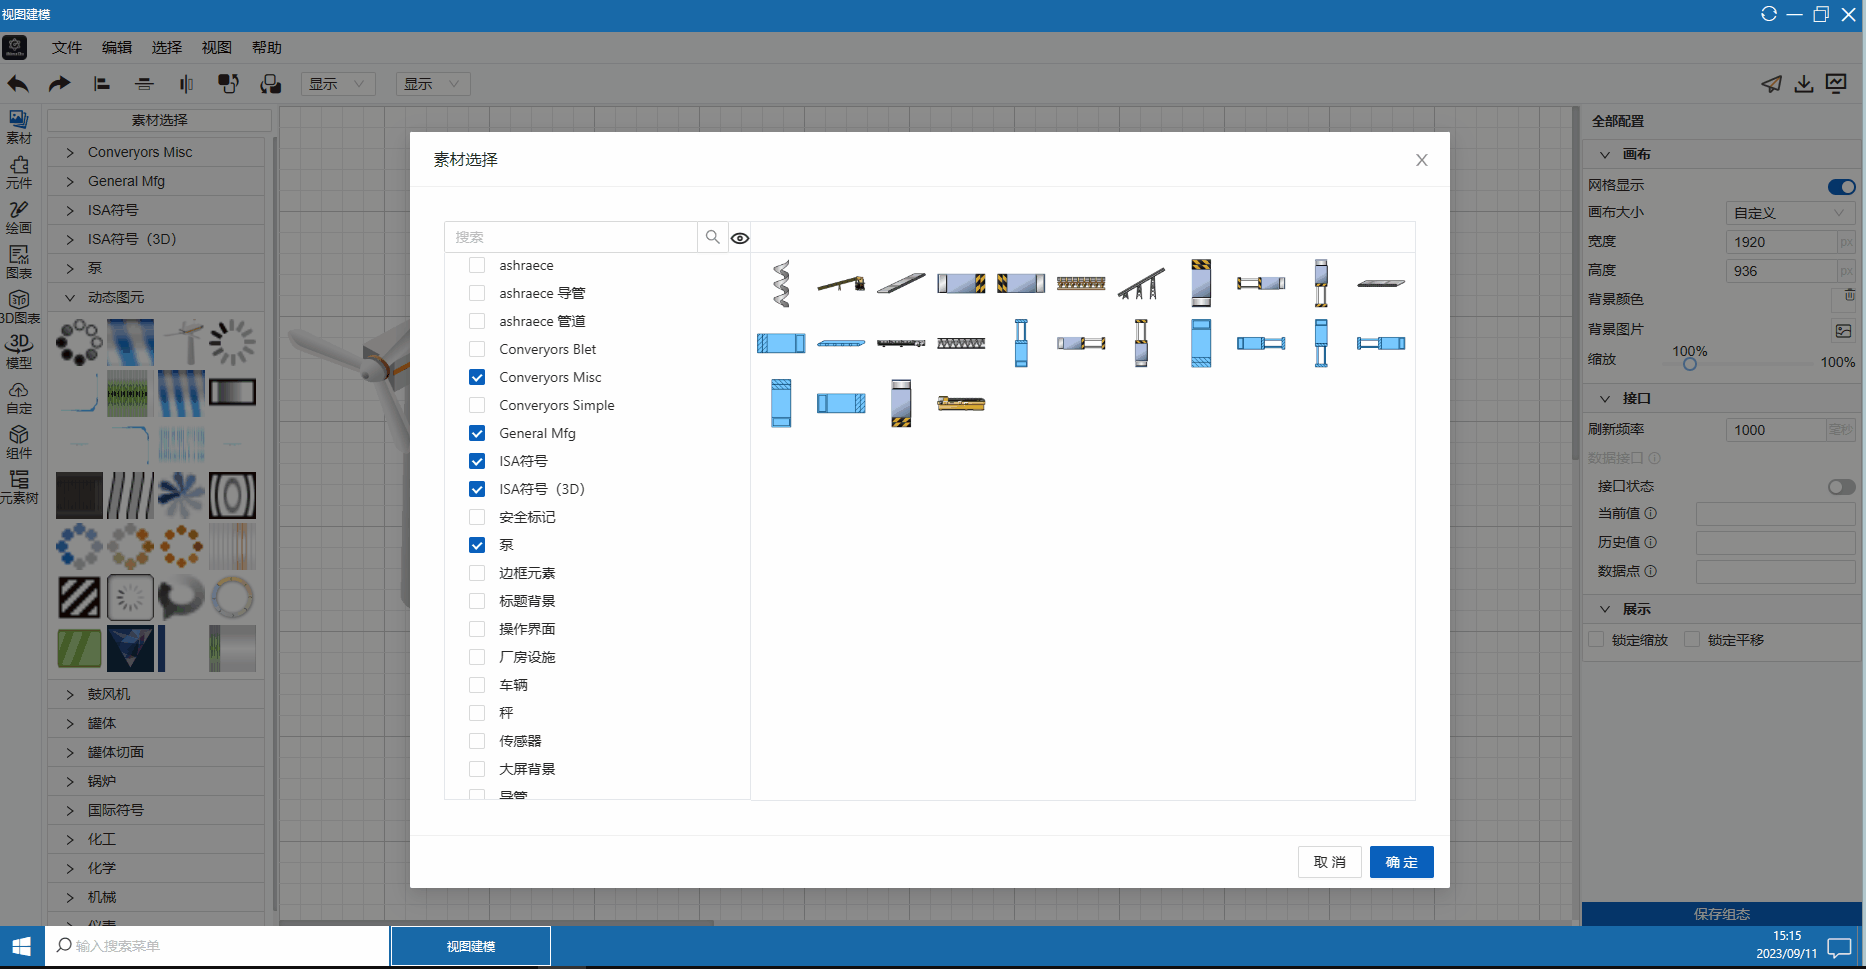Open the 元件 sidebar panel
The height and width of the screenshot is (969, 1866).
(19, 172)
